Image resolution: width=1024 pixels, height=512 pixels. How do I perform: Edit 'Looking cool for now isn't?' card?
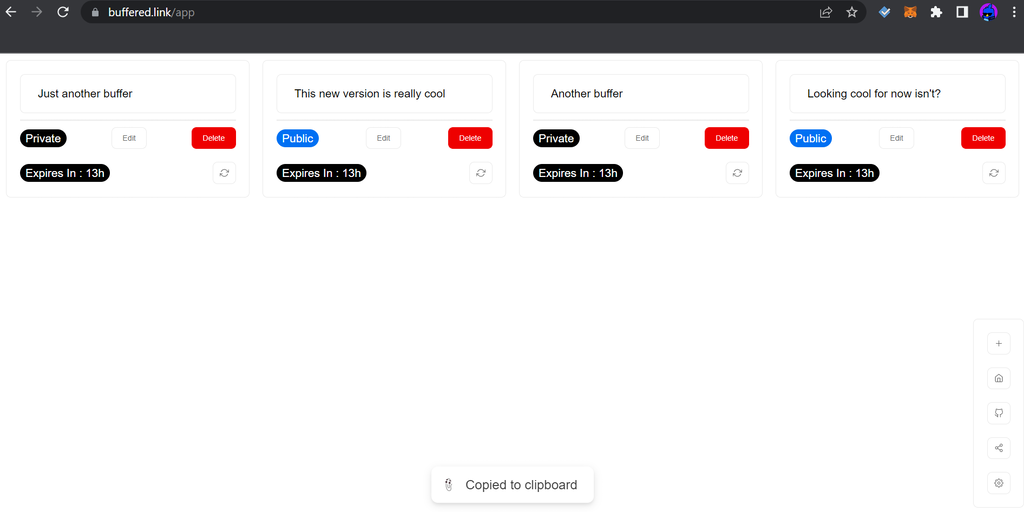point(897,138)
